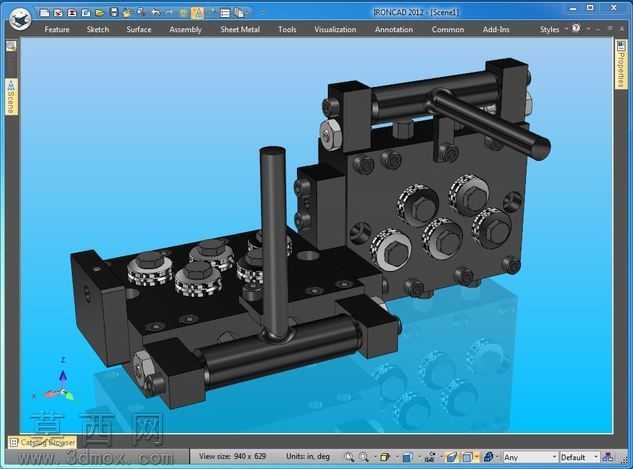Expand the Properties side panel tab
The height and width of the screenshot is (469, 633).
[621, 64]
